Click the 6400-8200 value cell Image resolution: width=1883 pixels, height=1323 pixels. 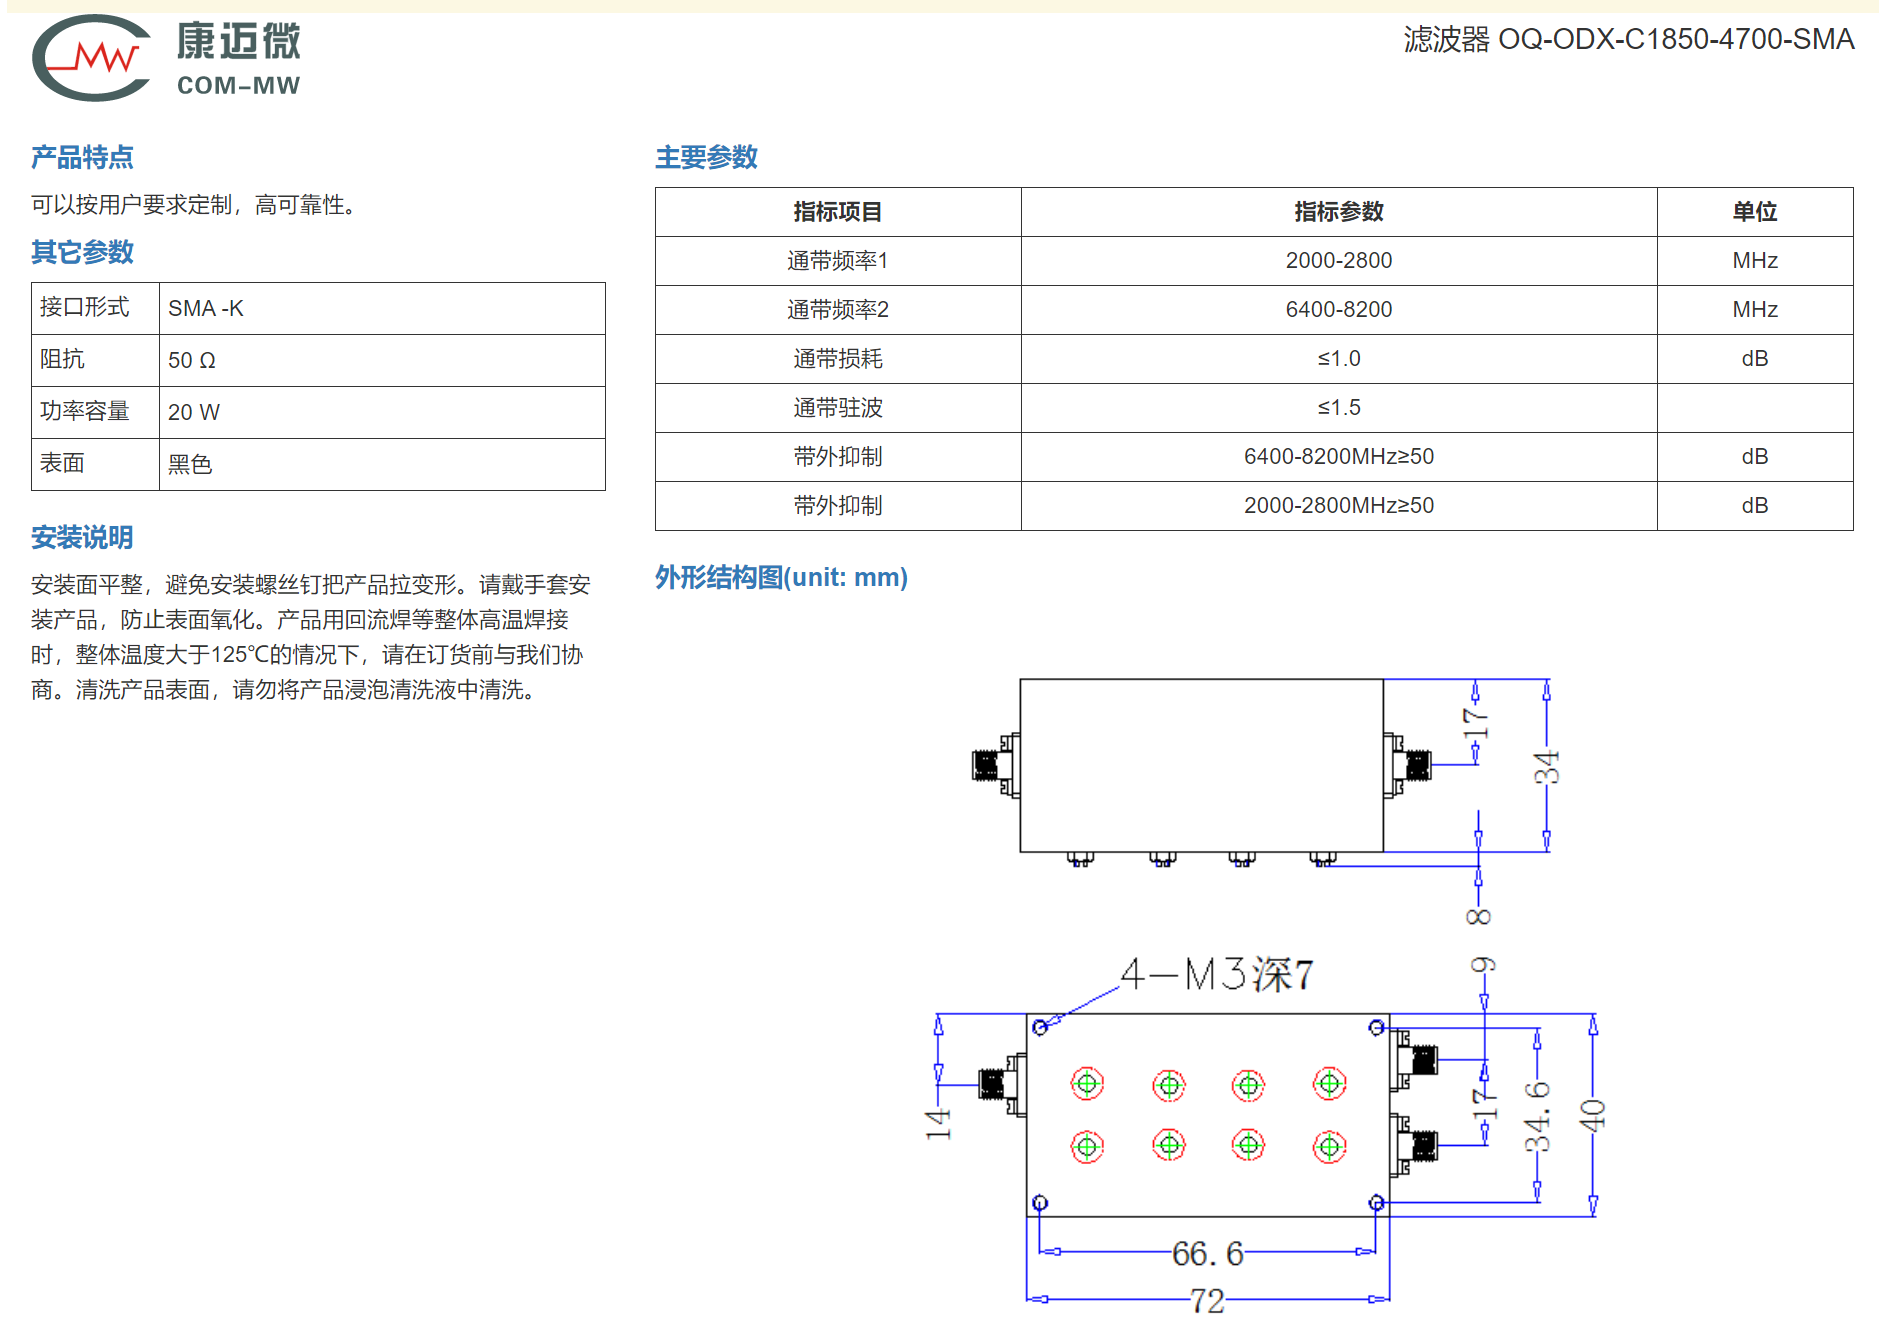click(x=1339, y=310)
